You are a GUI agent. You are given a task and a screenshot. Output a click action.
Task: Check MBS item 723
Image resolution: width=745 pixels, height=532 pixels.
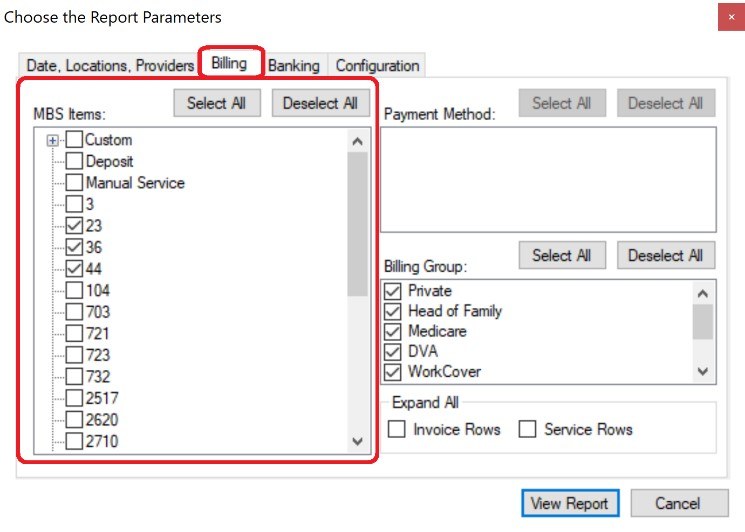(74, 355)
